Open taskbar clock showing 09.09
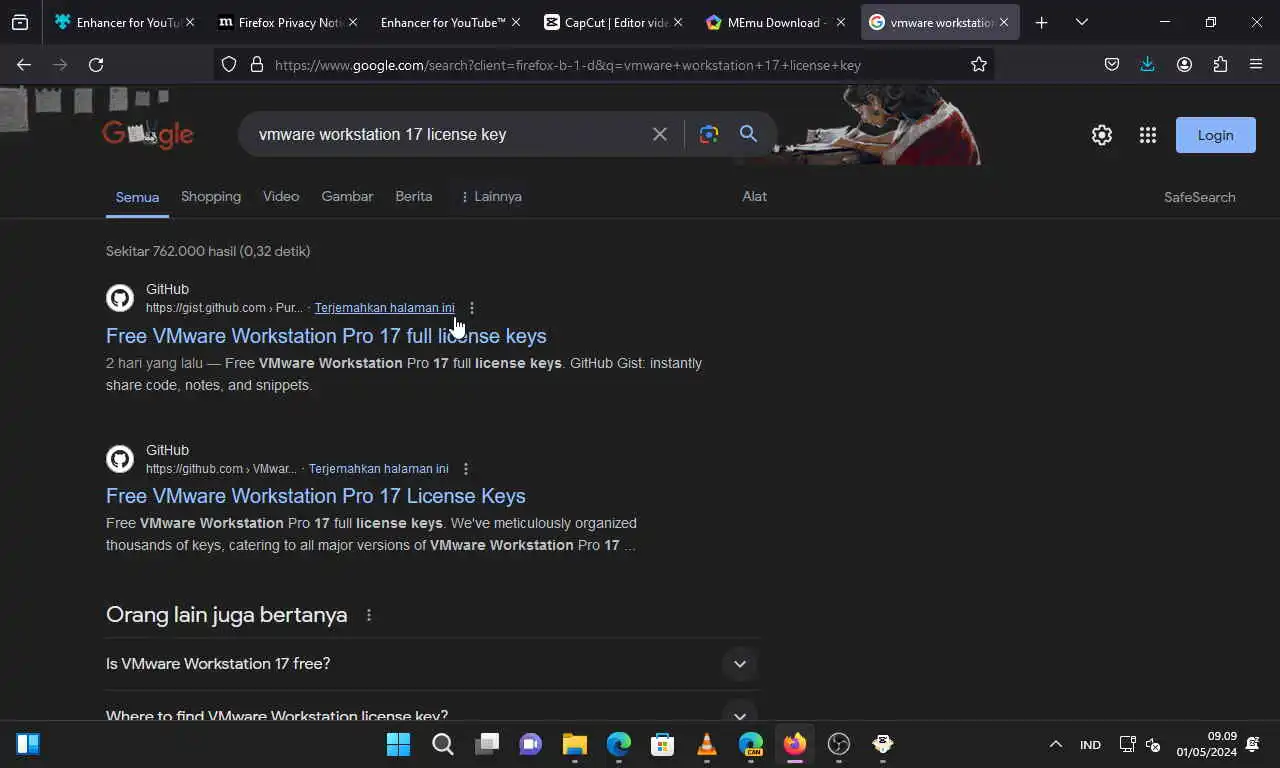The width and height of the screenshot is (1280, 768). (1207, 744)
